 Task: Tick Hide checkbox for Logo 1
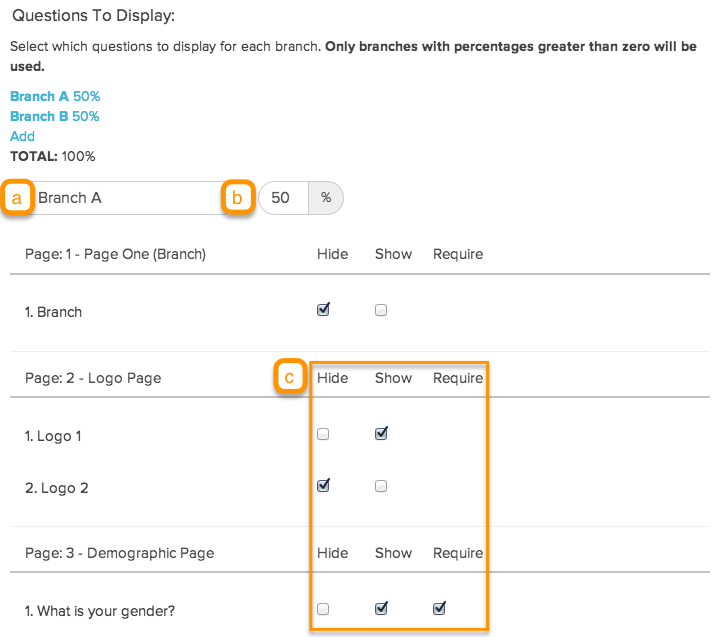pyautogui.click(x=322, y=435)
